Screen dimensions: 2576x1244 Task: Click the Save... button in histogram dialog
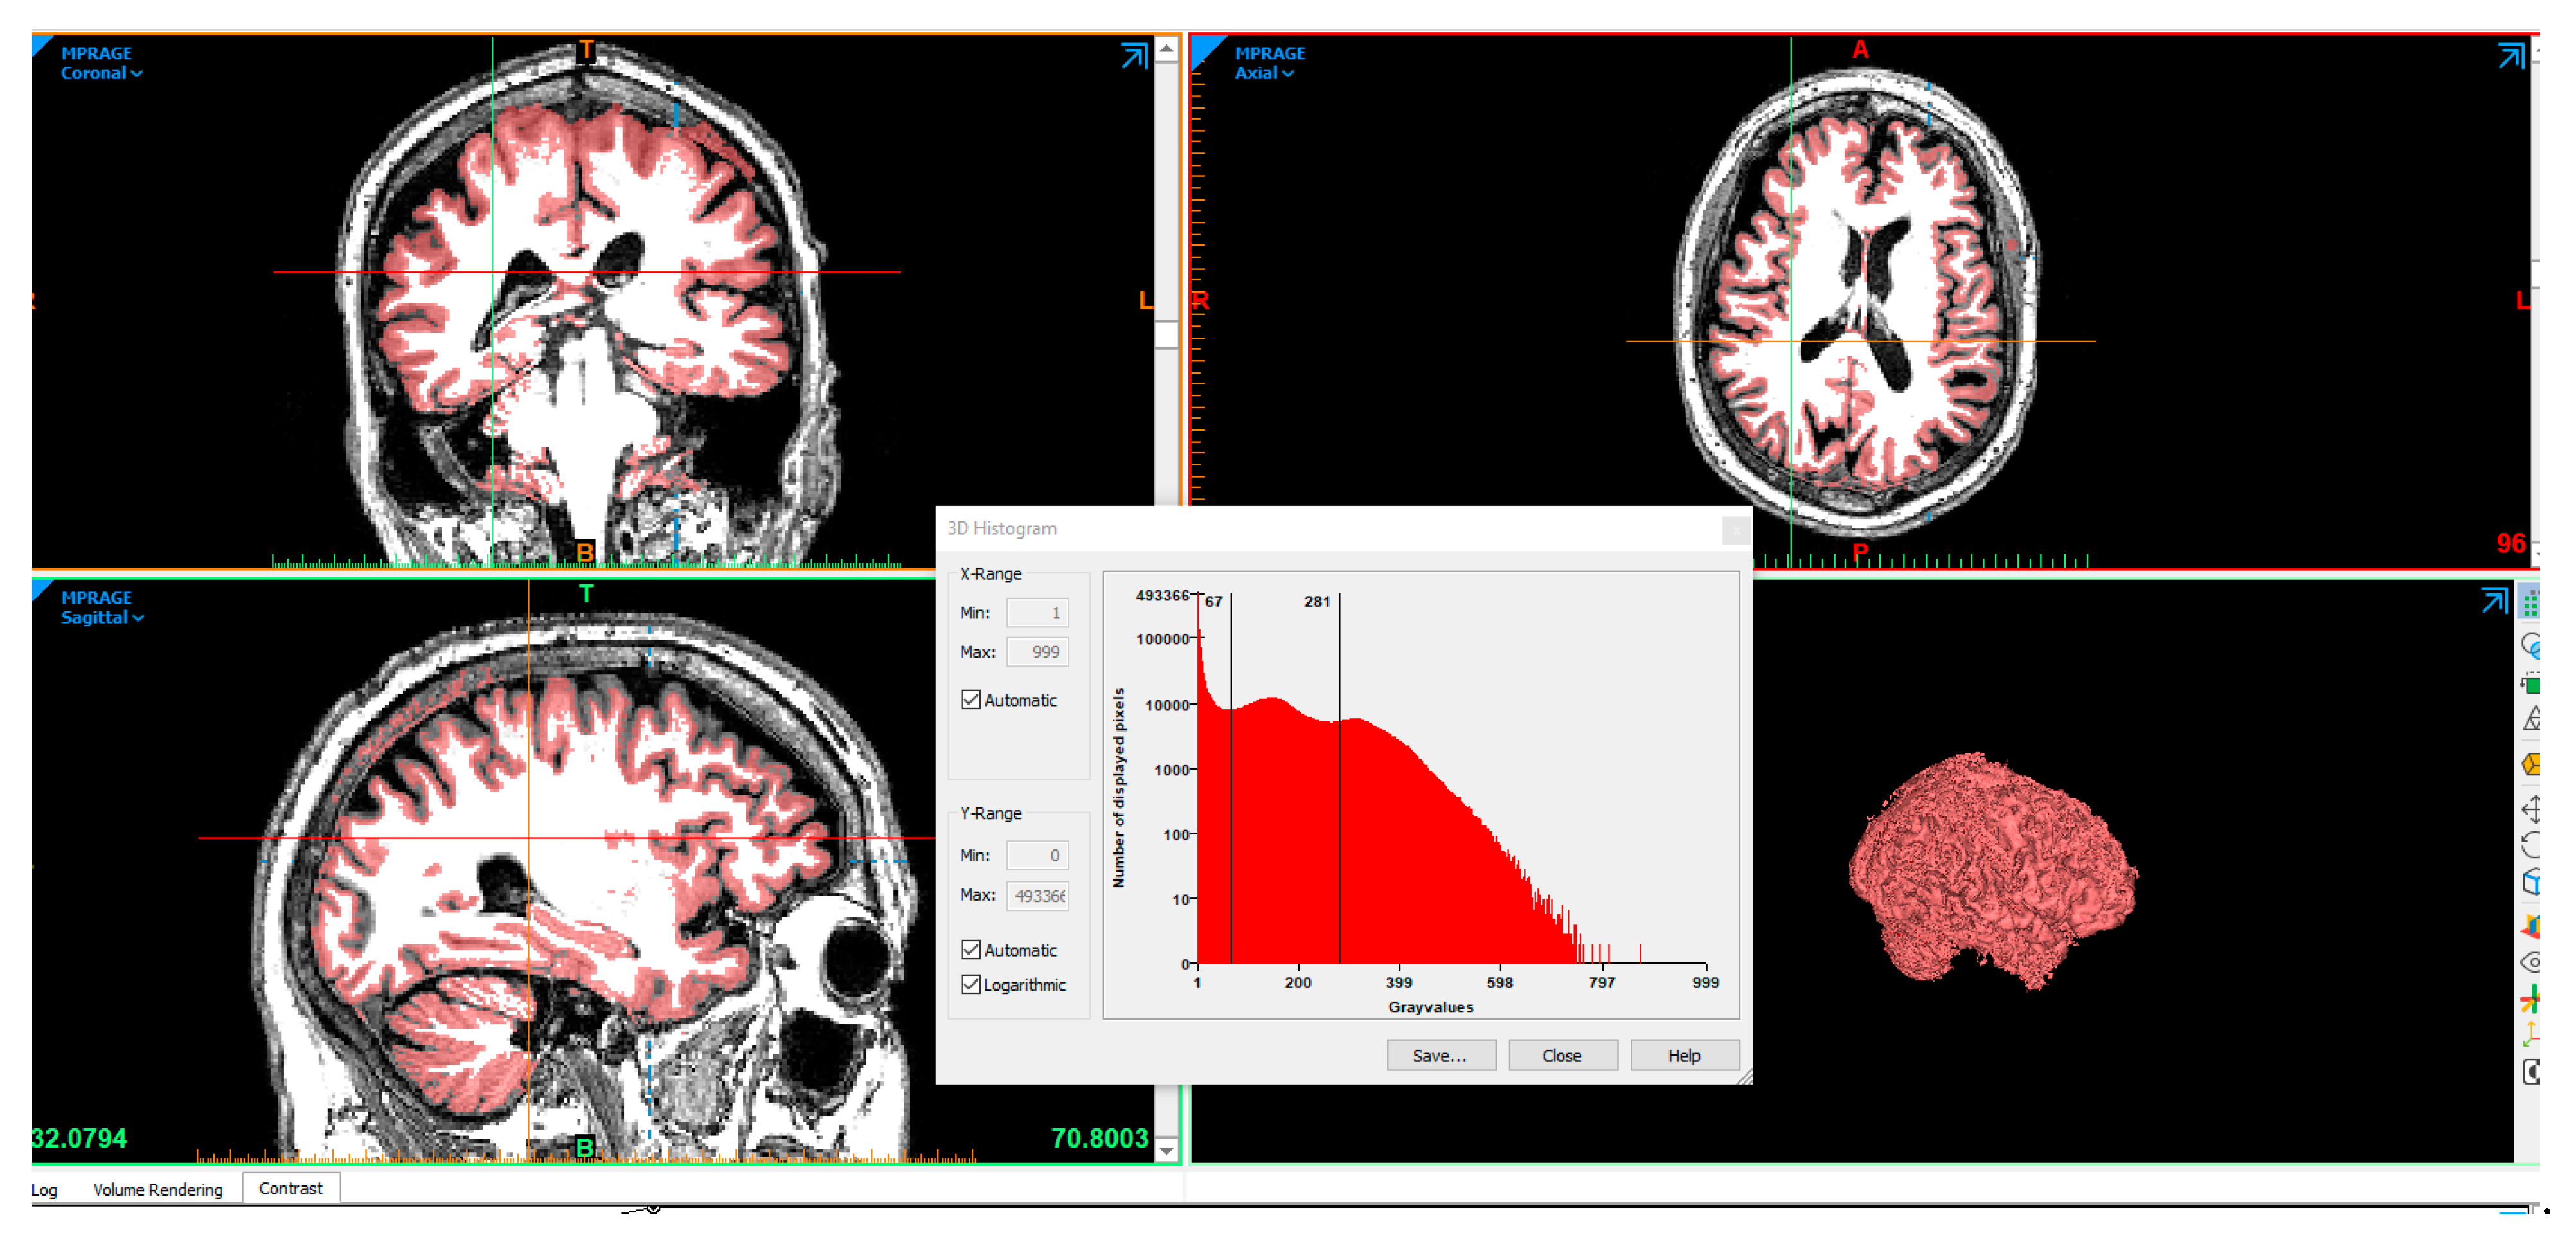click(1440, 1056)
